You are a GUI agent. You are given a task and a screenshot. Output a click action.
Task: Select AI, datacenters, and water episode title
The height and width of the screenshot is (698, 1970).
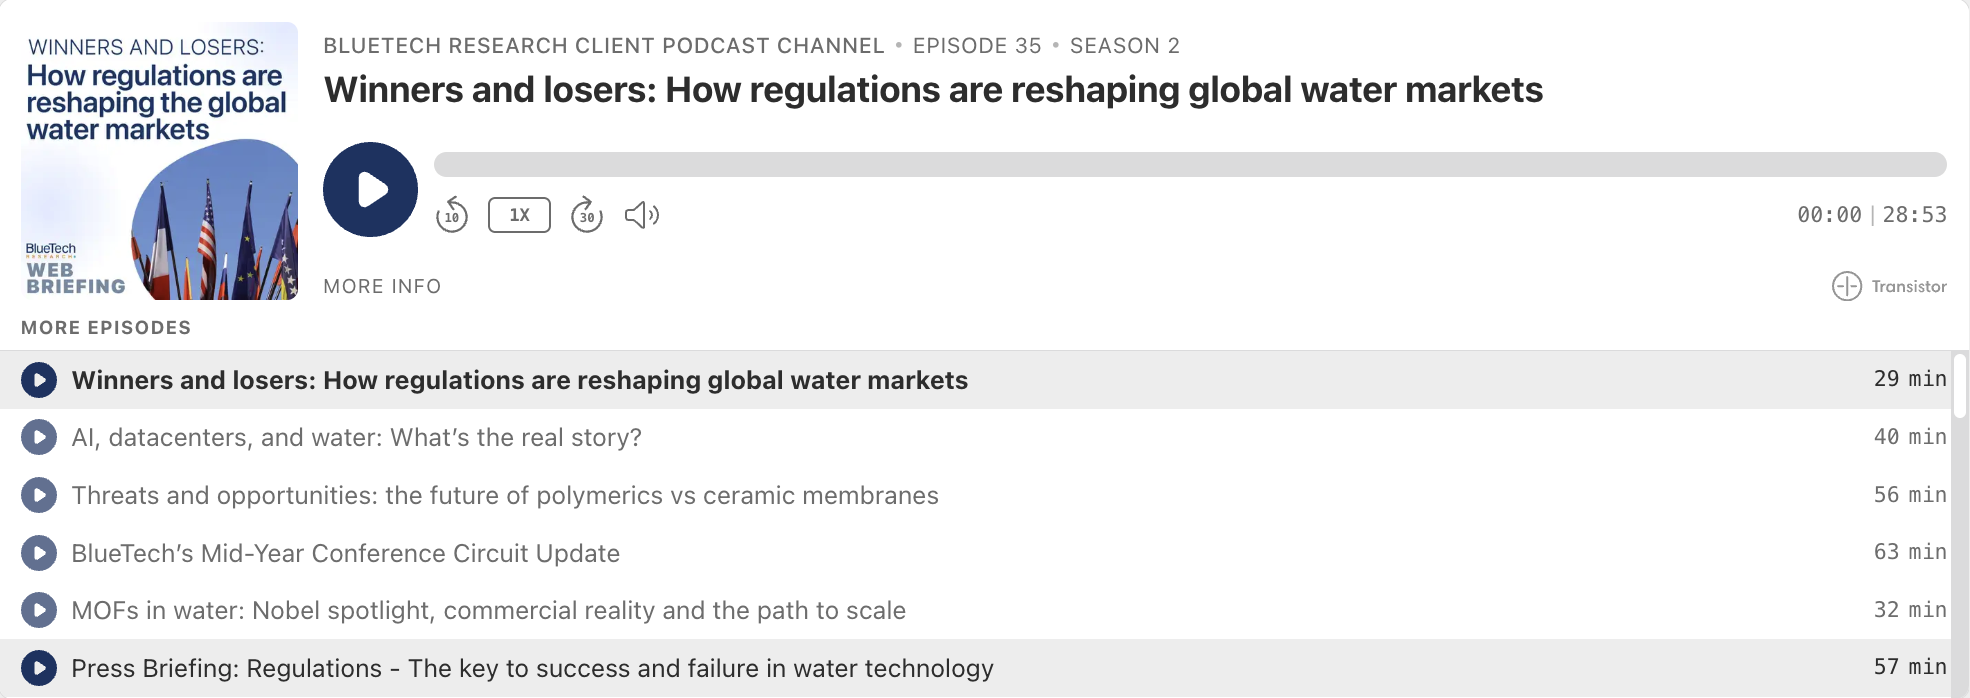tap(357, 438)
